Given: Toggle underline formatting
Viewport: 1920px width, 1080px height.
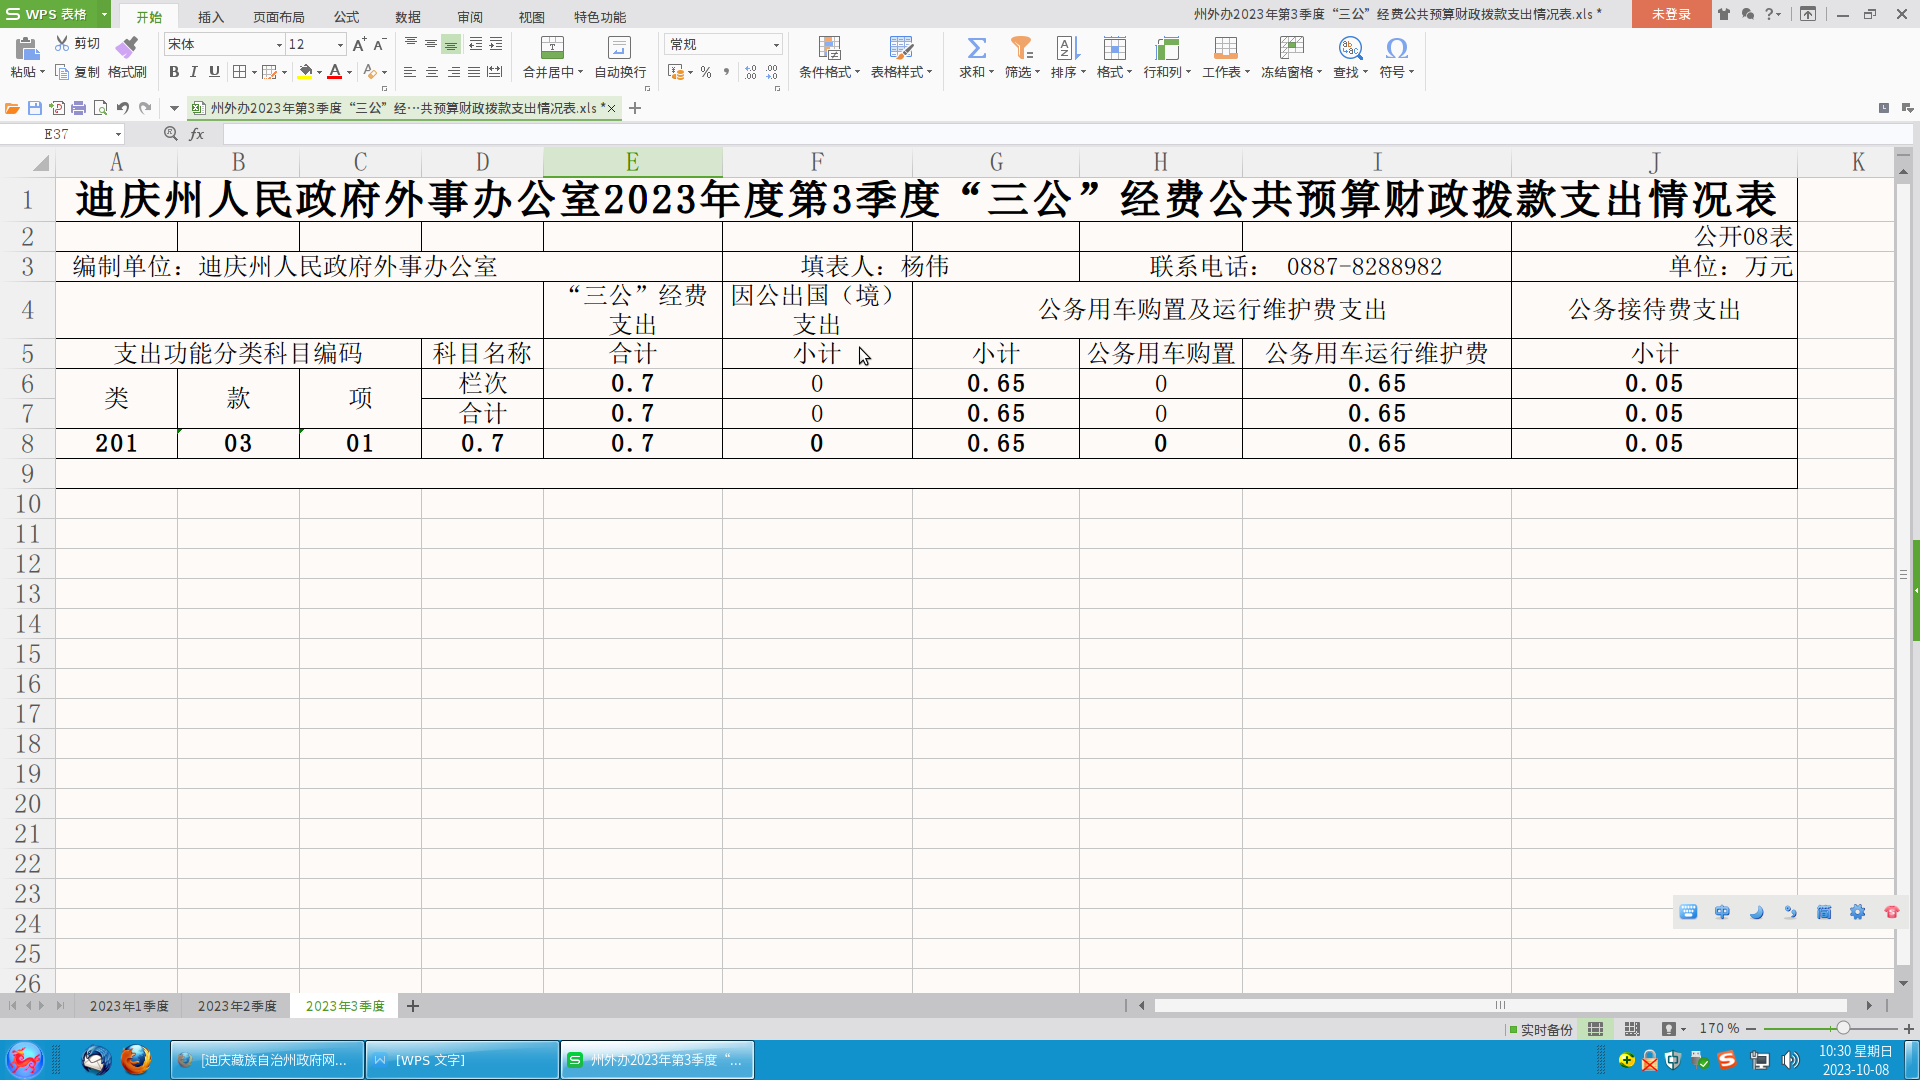Looking at the screenshot, I should click(x=214, y=72).
